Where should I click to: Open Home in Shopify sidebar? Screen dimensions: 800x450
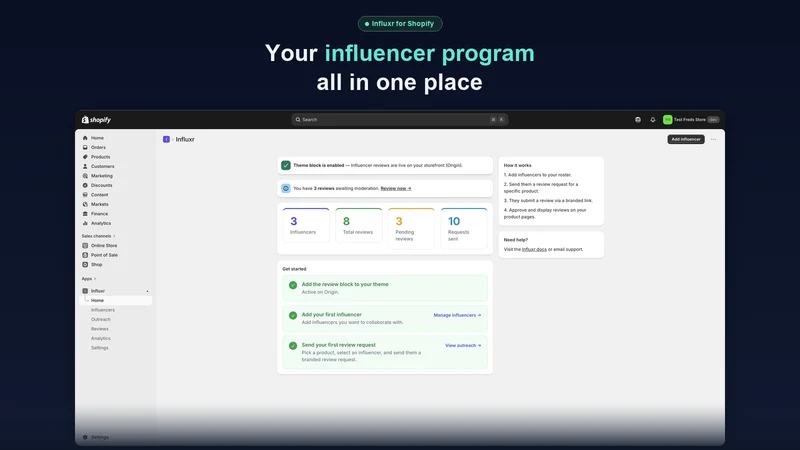click(x=97, y=138)
